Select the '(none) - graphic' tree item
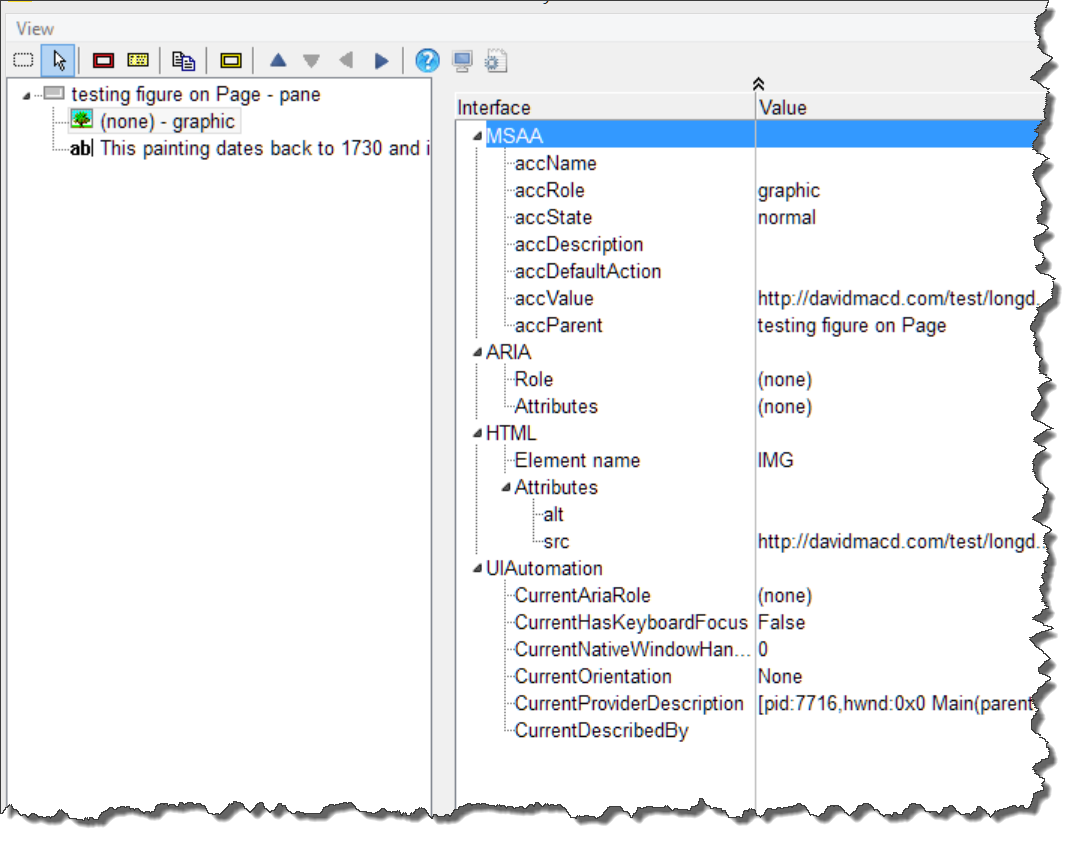This screenshot has width=1076, height=844. pos(167,122)
